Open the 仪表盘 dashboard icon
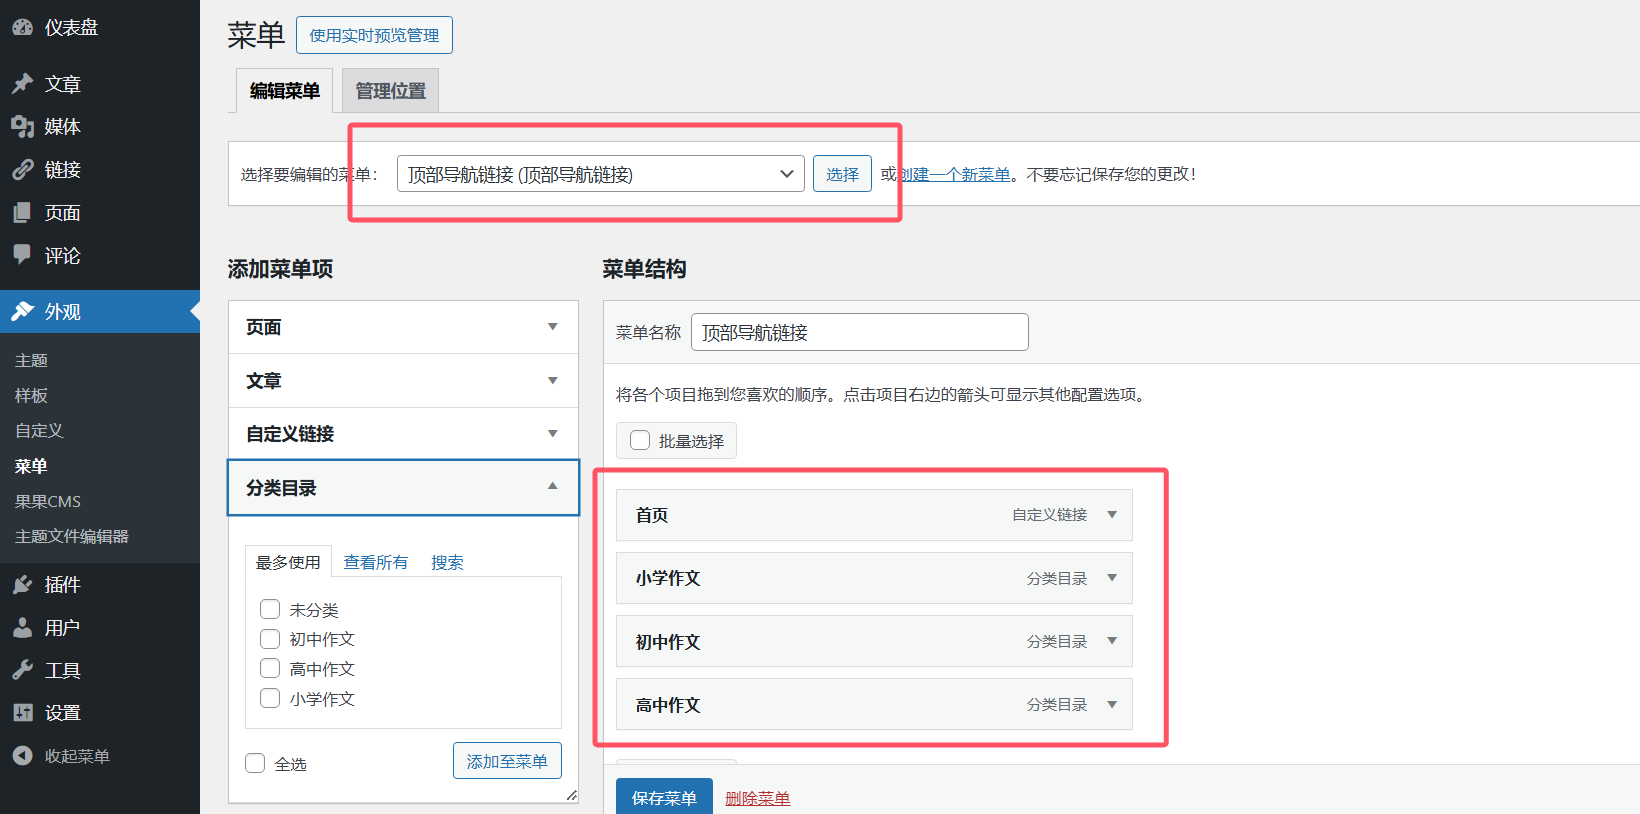1640x814 pixels. click(x=22, y=28)
